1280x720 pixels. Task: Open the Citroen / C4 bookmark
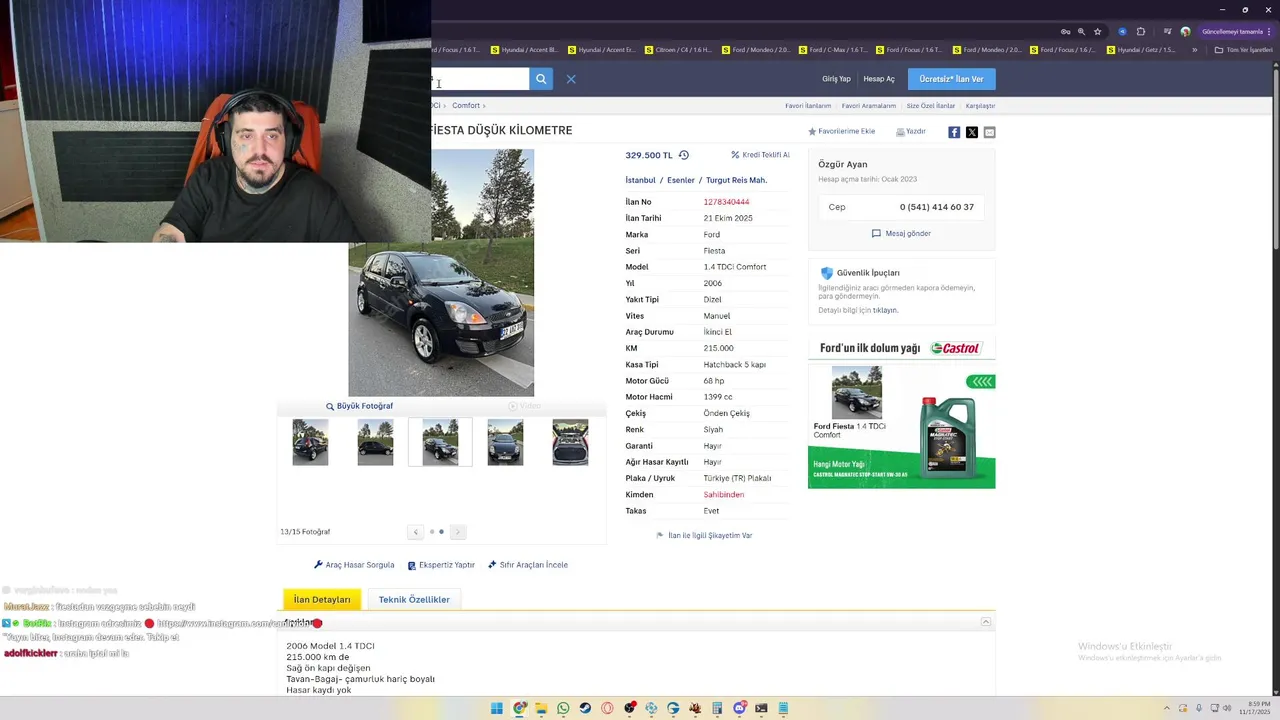[x=678, y=50]
